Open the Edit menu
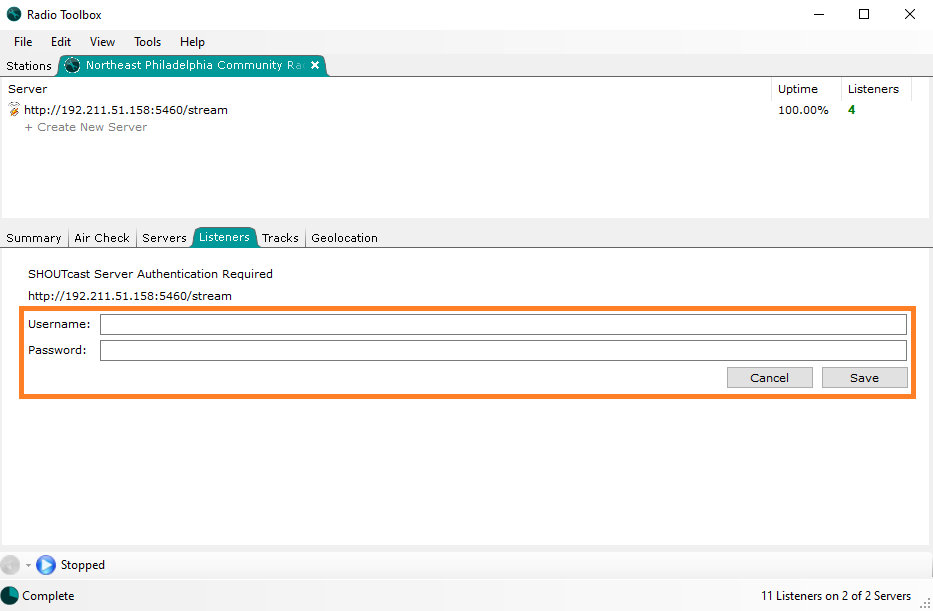 click(x=61, y=42)
